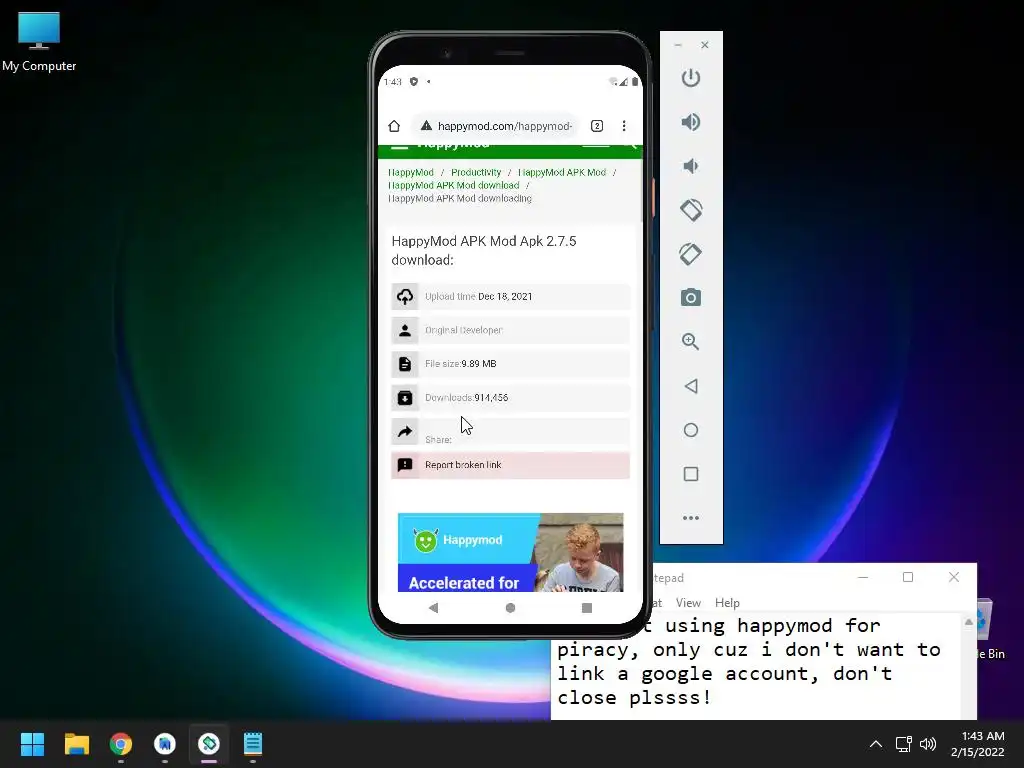Rotate emulator left icon
The height and width of the screenshot is (768, 1024).
point(690,210)
